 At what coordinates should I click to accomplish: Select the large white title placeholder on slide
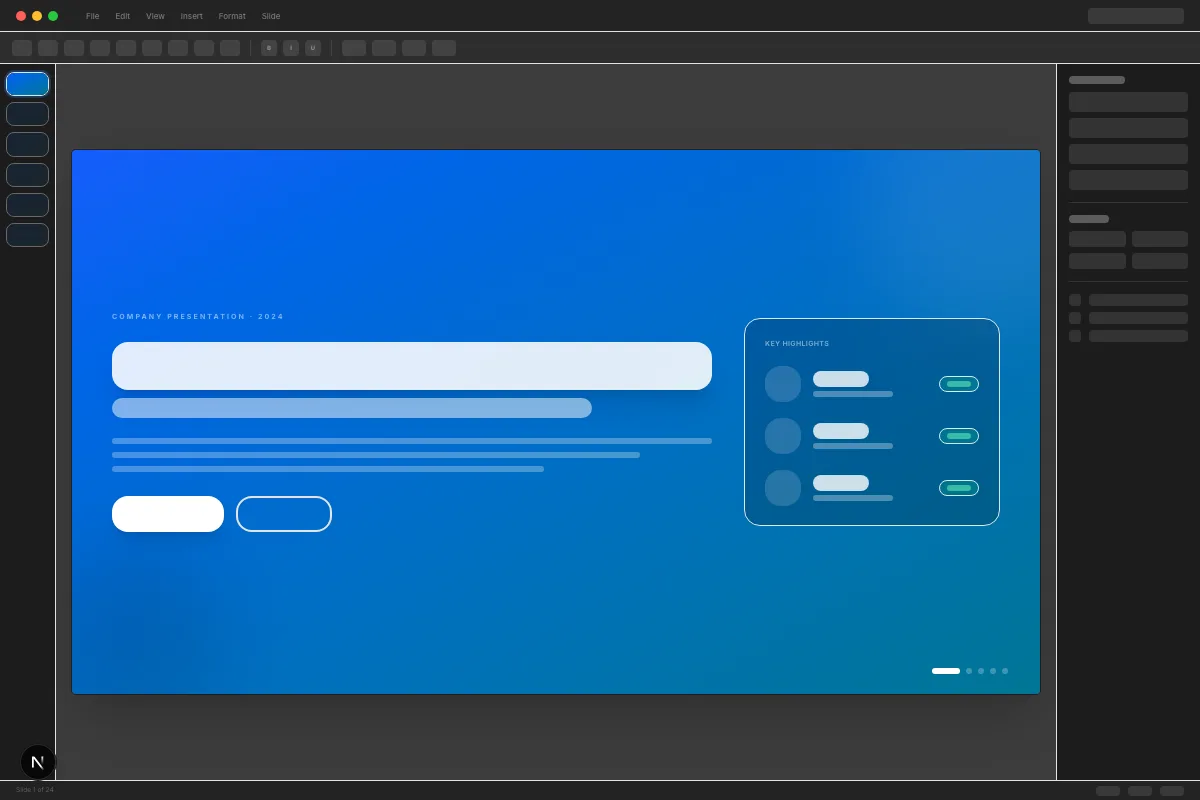[x=412, y=366]
